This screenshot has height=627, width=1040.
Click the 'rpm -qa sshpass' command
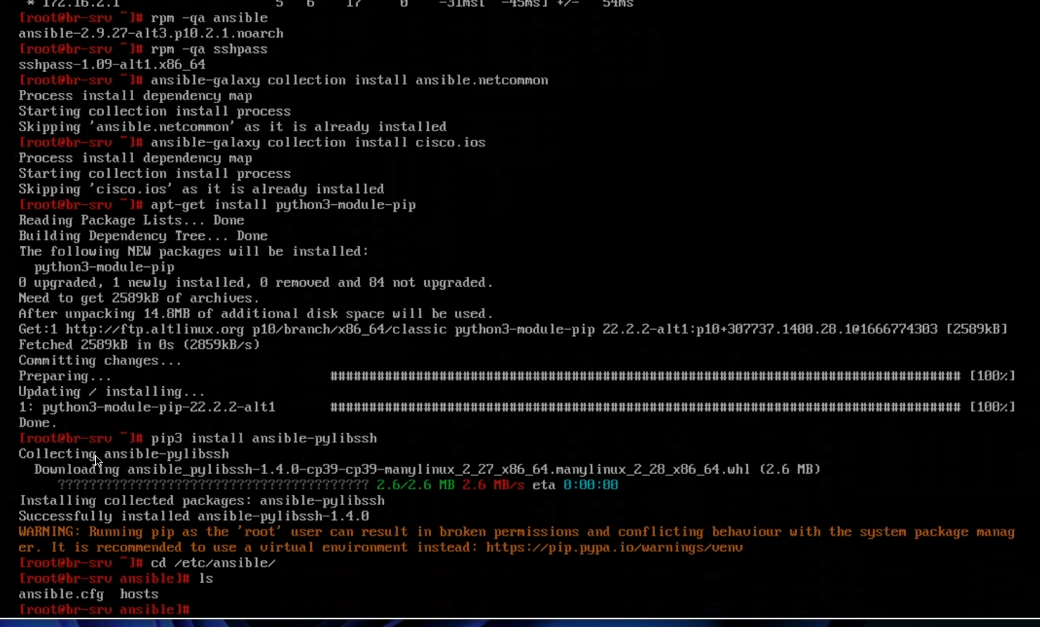(209, 49)
